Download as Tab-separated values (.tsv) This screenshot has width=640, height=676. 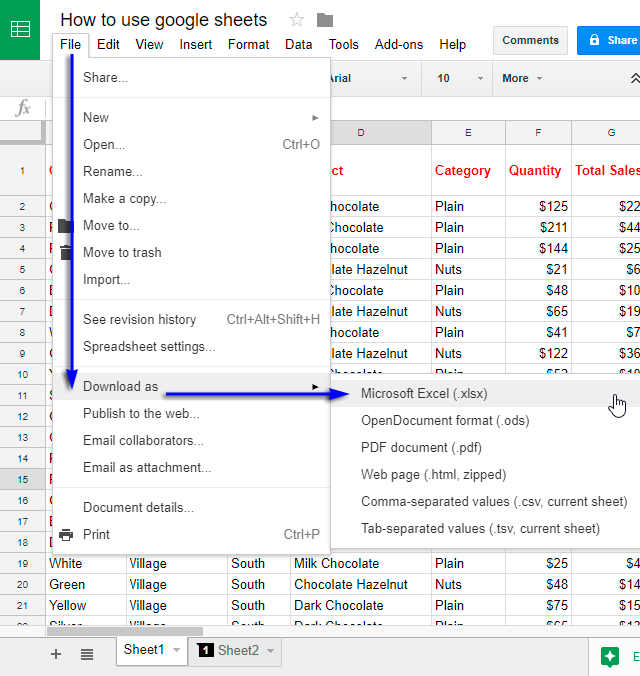[x=485, y=529]
